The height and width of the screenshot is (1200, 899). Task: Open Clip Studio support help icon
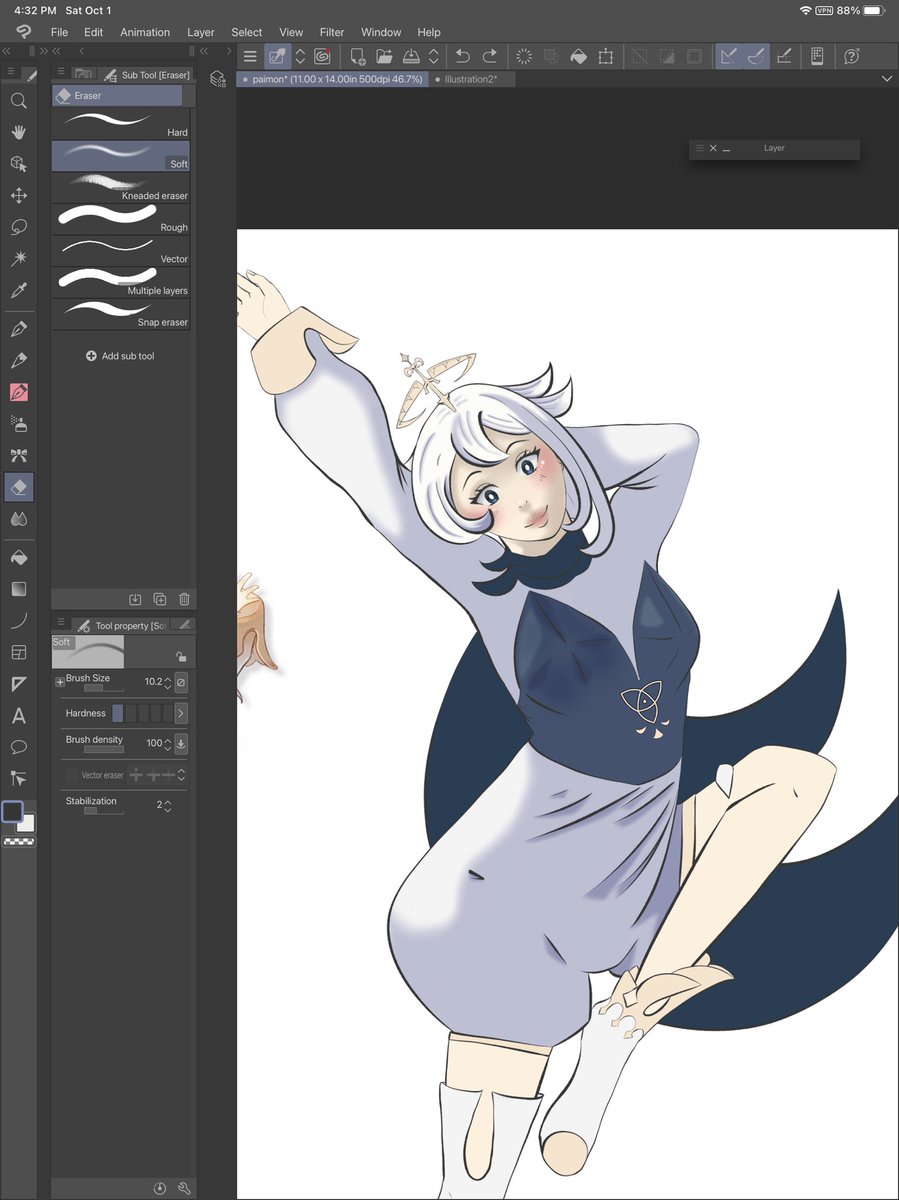tap(852, 57)
